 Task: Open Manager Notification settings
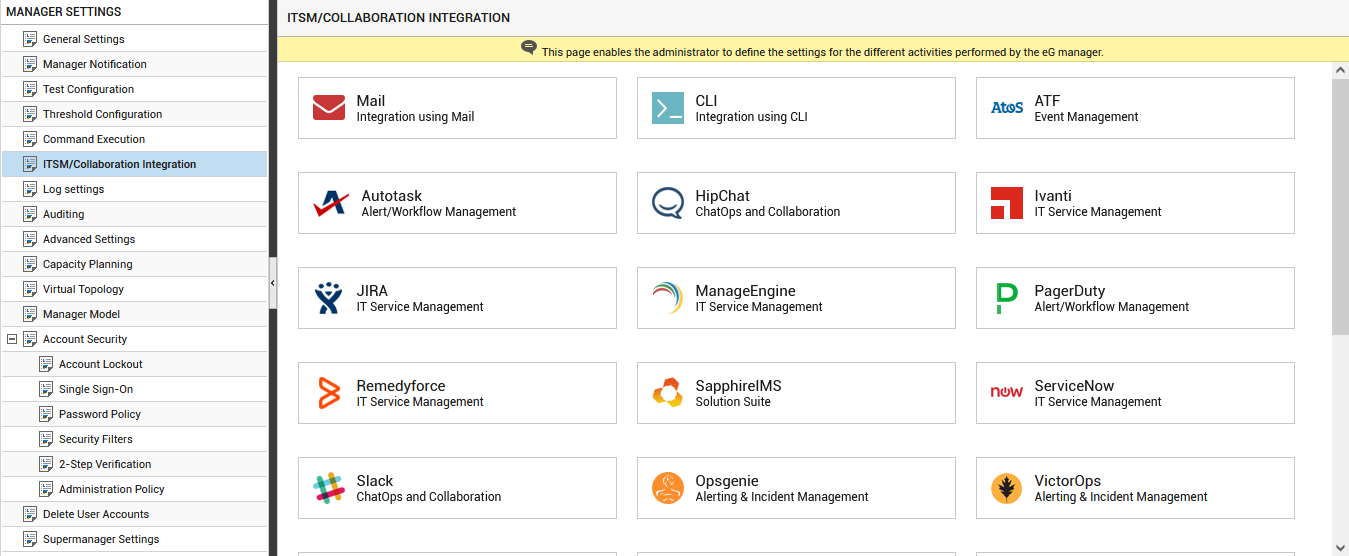tap(95, 64)
